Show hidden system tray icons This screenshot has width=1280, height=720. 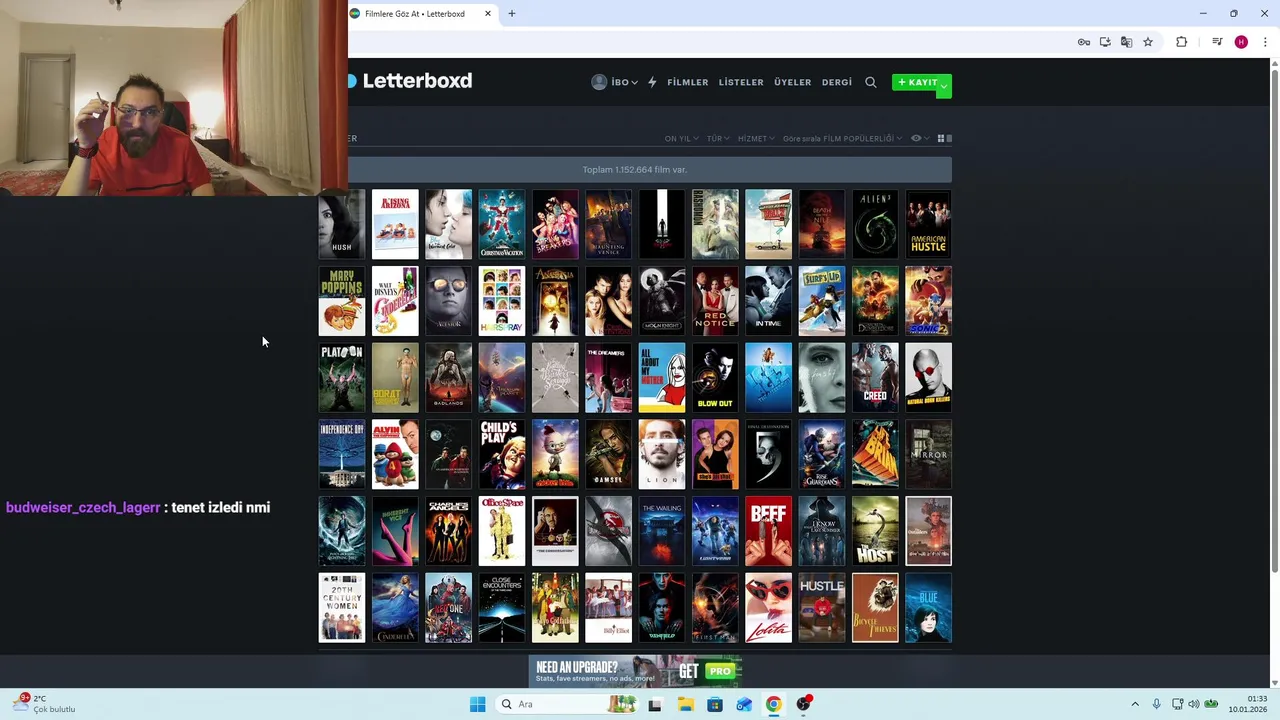click(1134, 704)
